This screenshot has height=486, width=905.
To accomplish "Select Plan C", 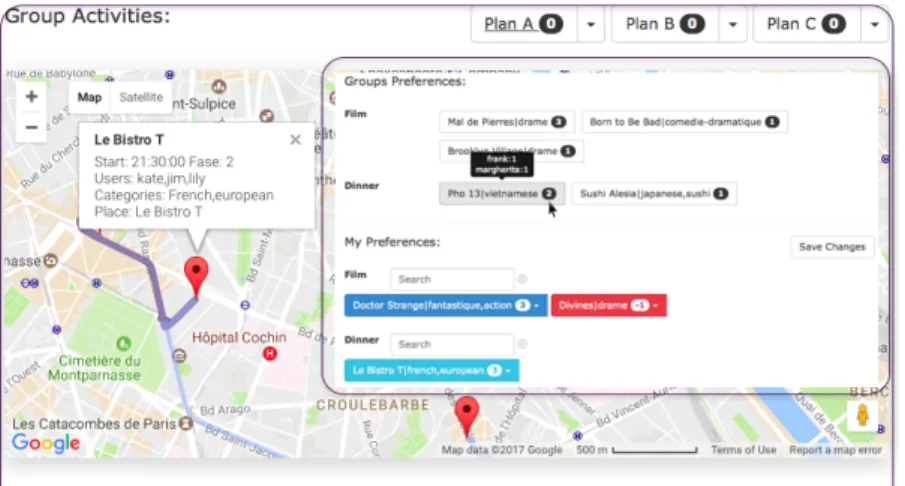I will [806, 24].
